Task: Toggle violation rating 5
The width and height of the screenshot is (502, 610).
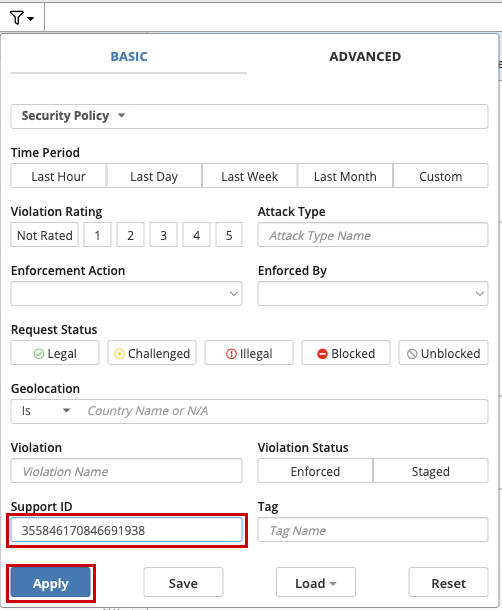Action: (229, 235)
